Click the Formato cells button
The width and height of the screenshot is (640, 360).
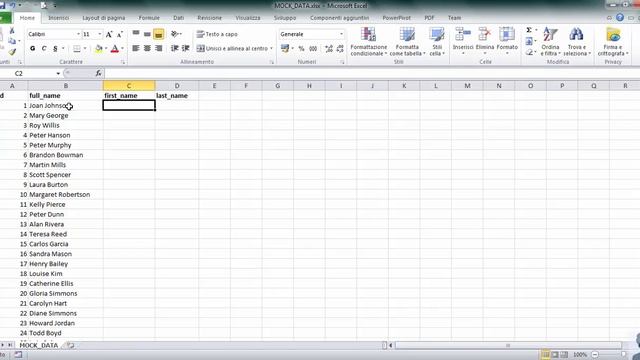pos(507,42)
